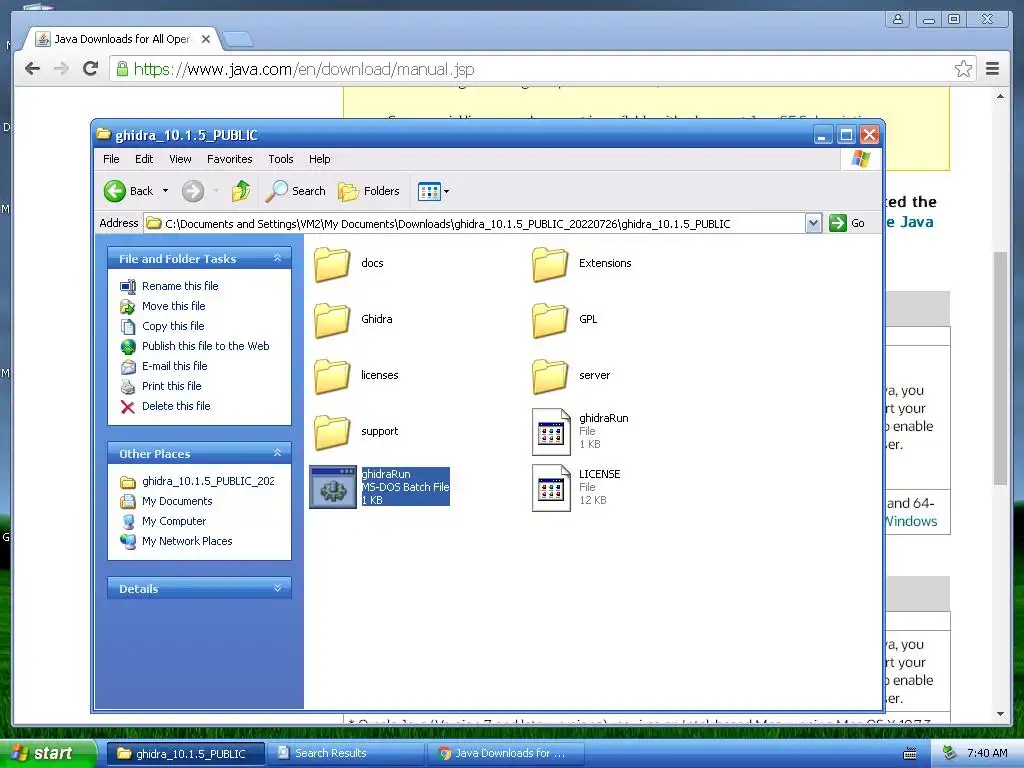Click Delete this file task

[x=176, y=406]
